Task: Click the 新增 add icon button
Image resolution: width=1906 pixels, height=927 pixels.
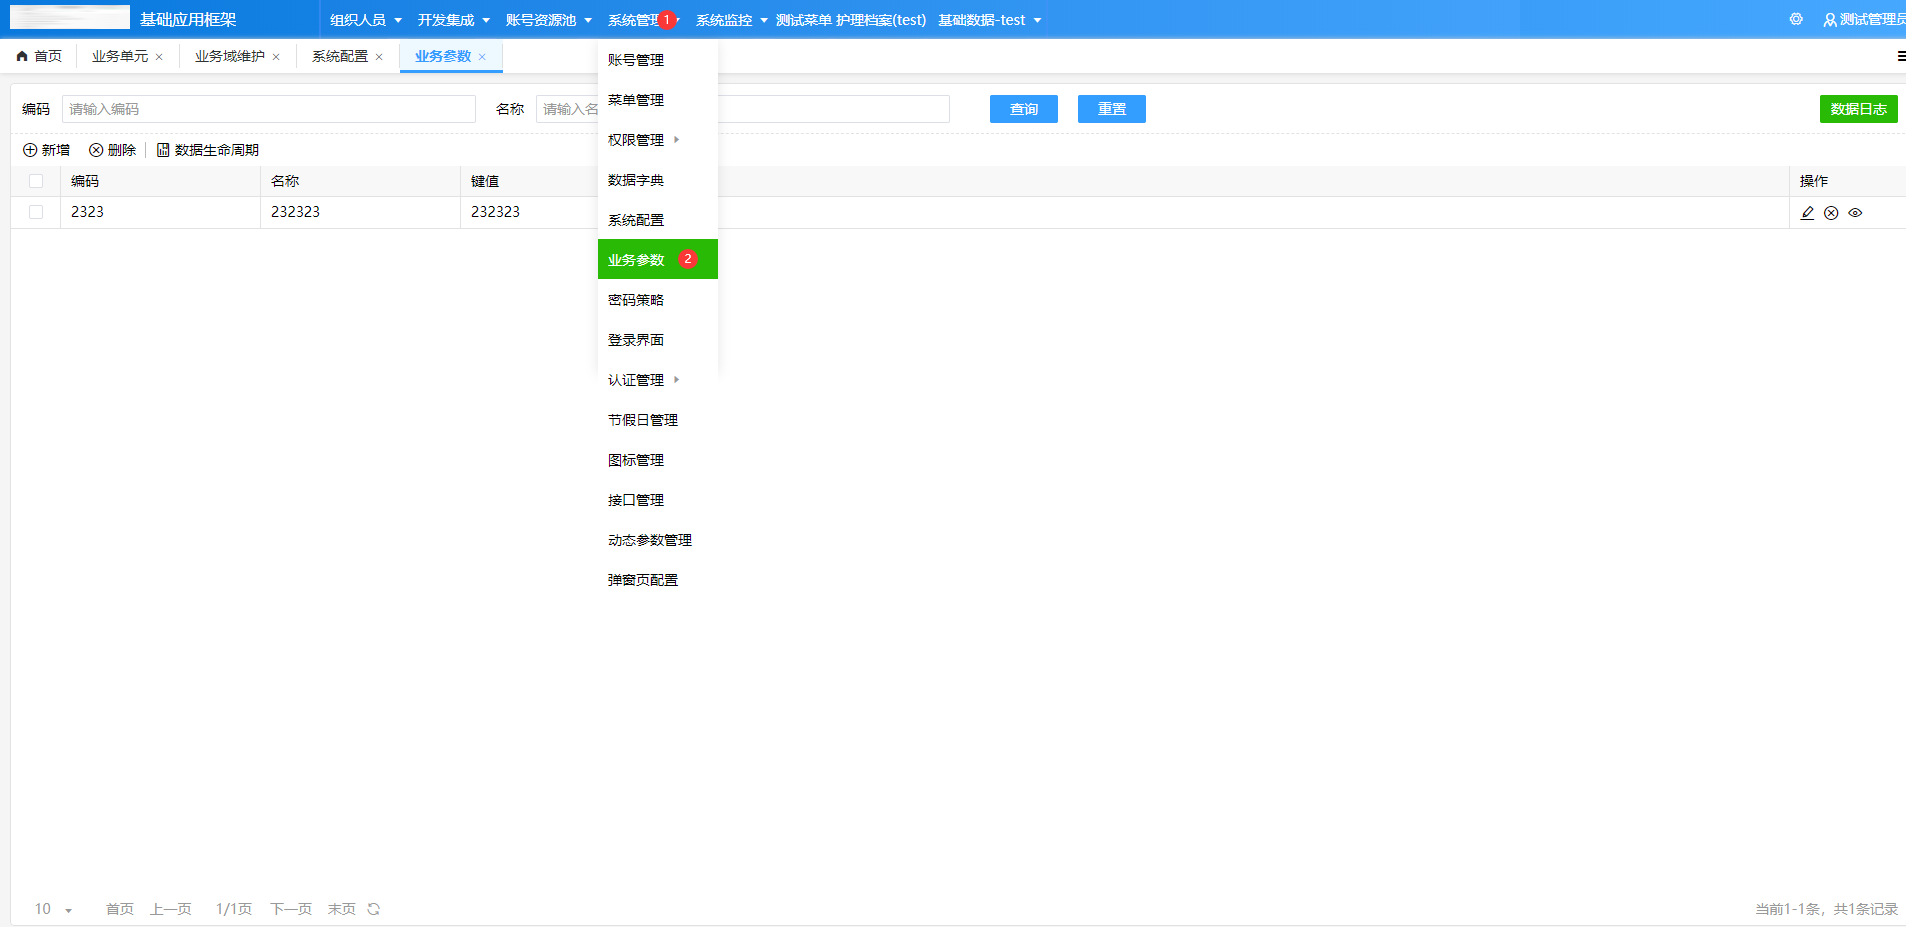Action: [30, 150]
